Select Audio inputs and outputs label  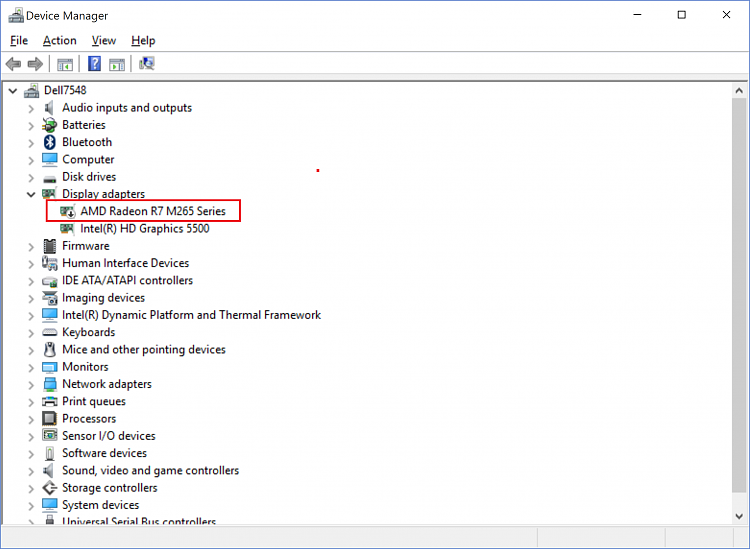pos(127,108)
